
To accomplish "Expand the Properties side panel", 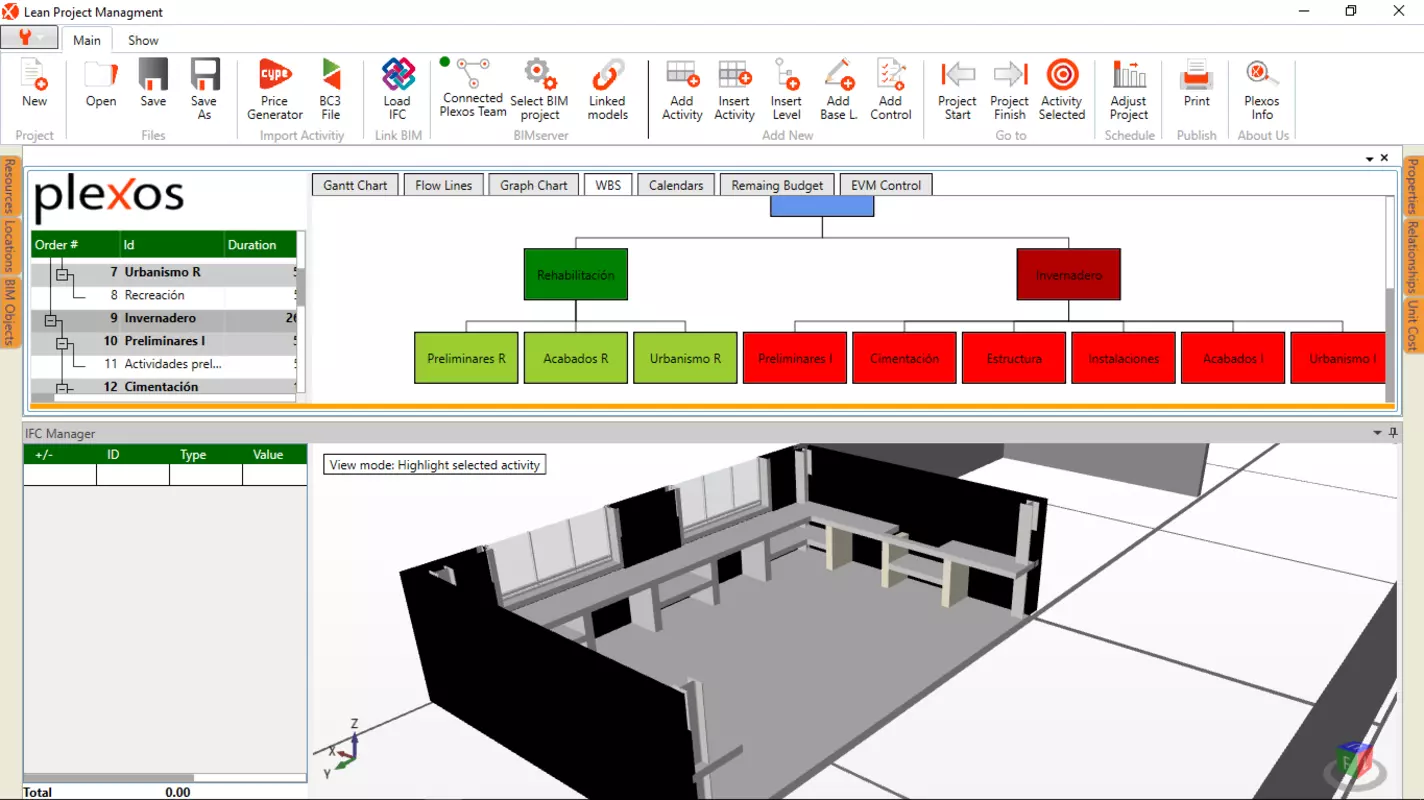I will (x=1413, y=187).
